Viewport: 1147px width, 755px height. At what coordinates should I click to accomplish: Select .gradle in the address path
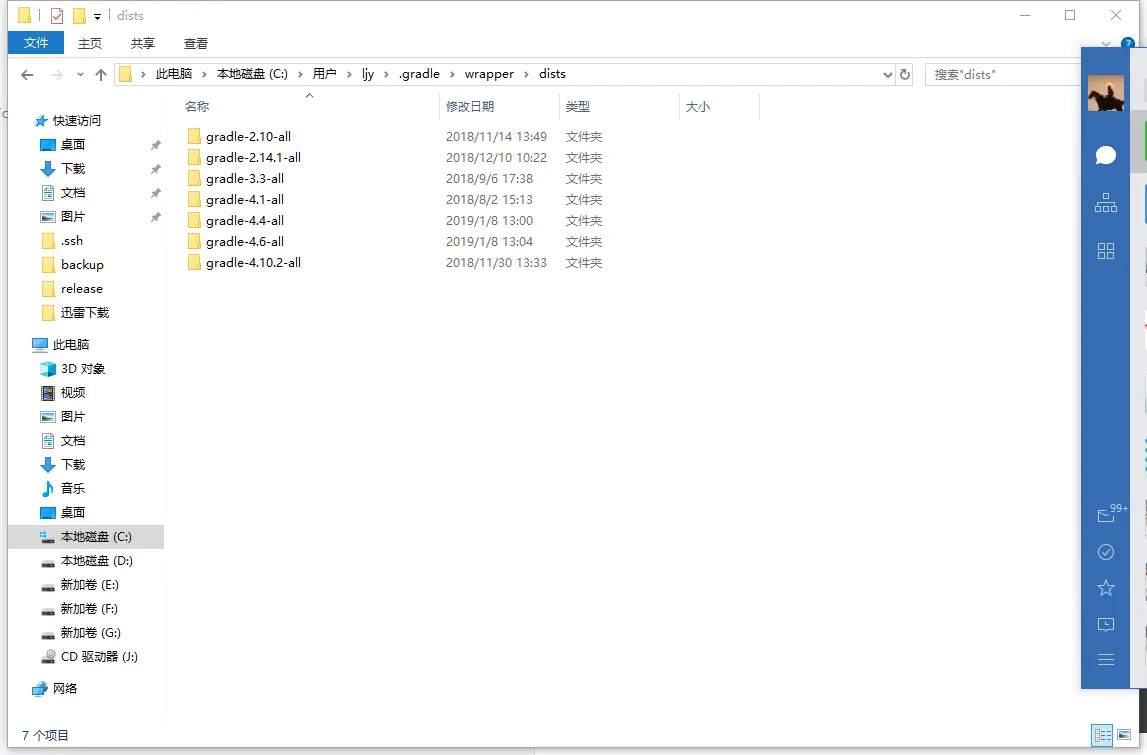419,74
